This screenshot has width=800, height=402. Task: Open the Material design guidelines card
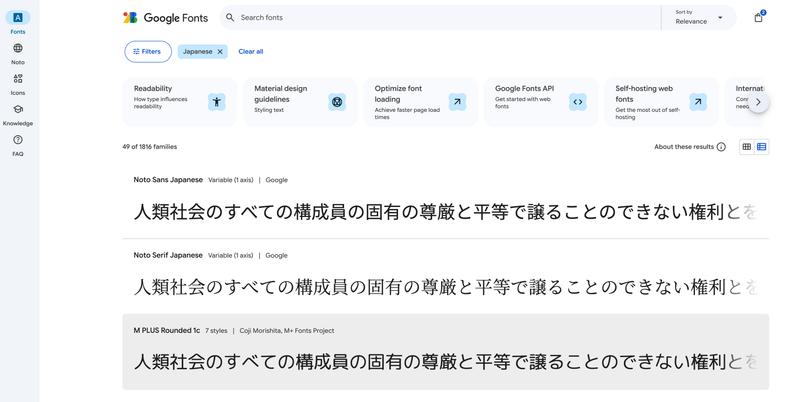300,102
